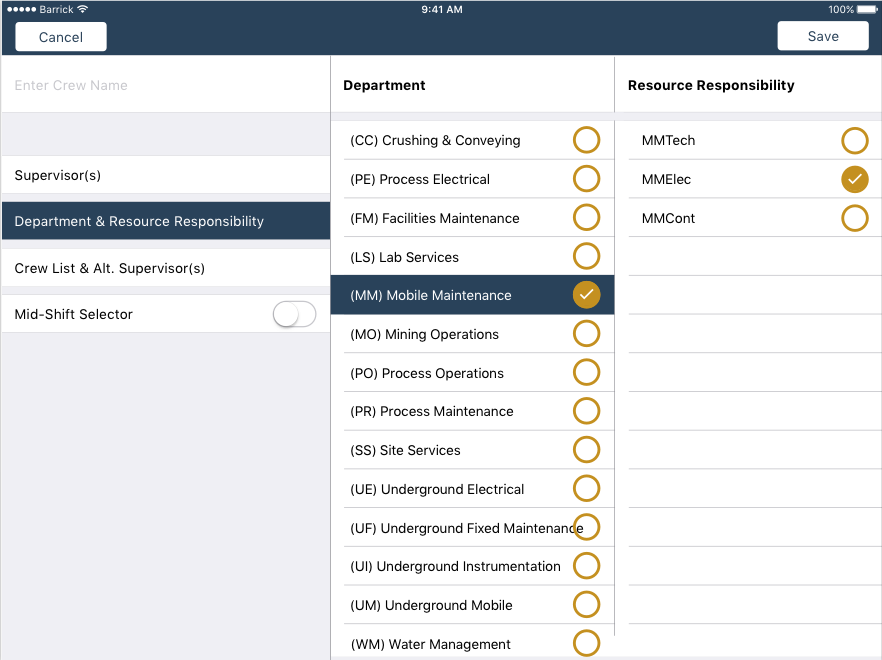Deselect the checked Mobile Maintenance checkmark
The height and width of the screenshot is (660, 882).
pyautogui.click(x=586, y=295)
